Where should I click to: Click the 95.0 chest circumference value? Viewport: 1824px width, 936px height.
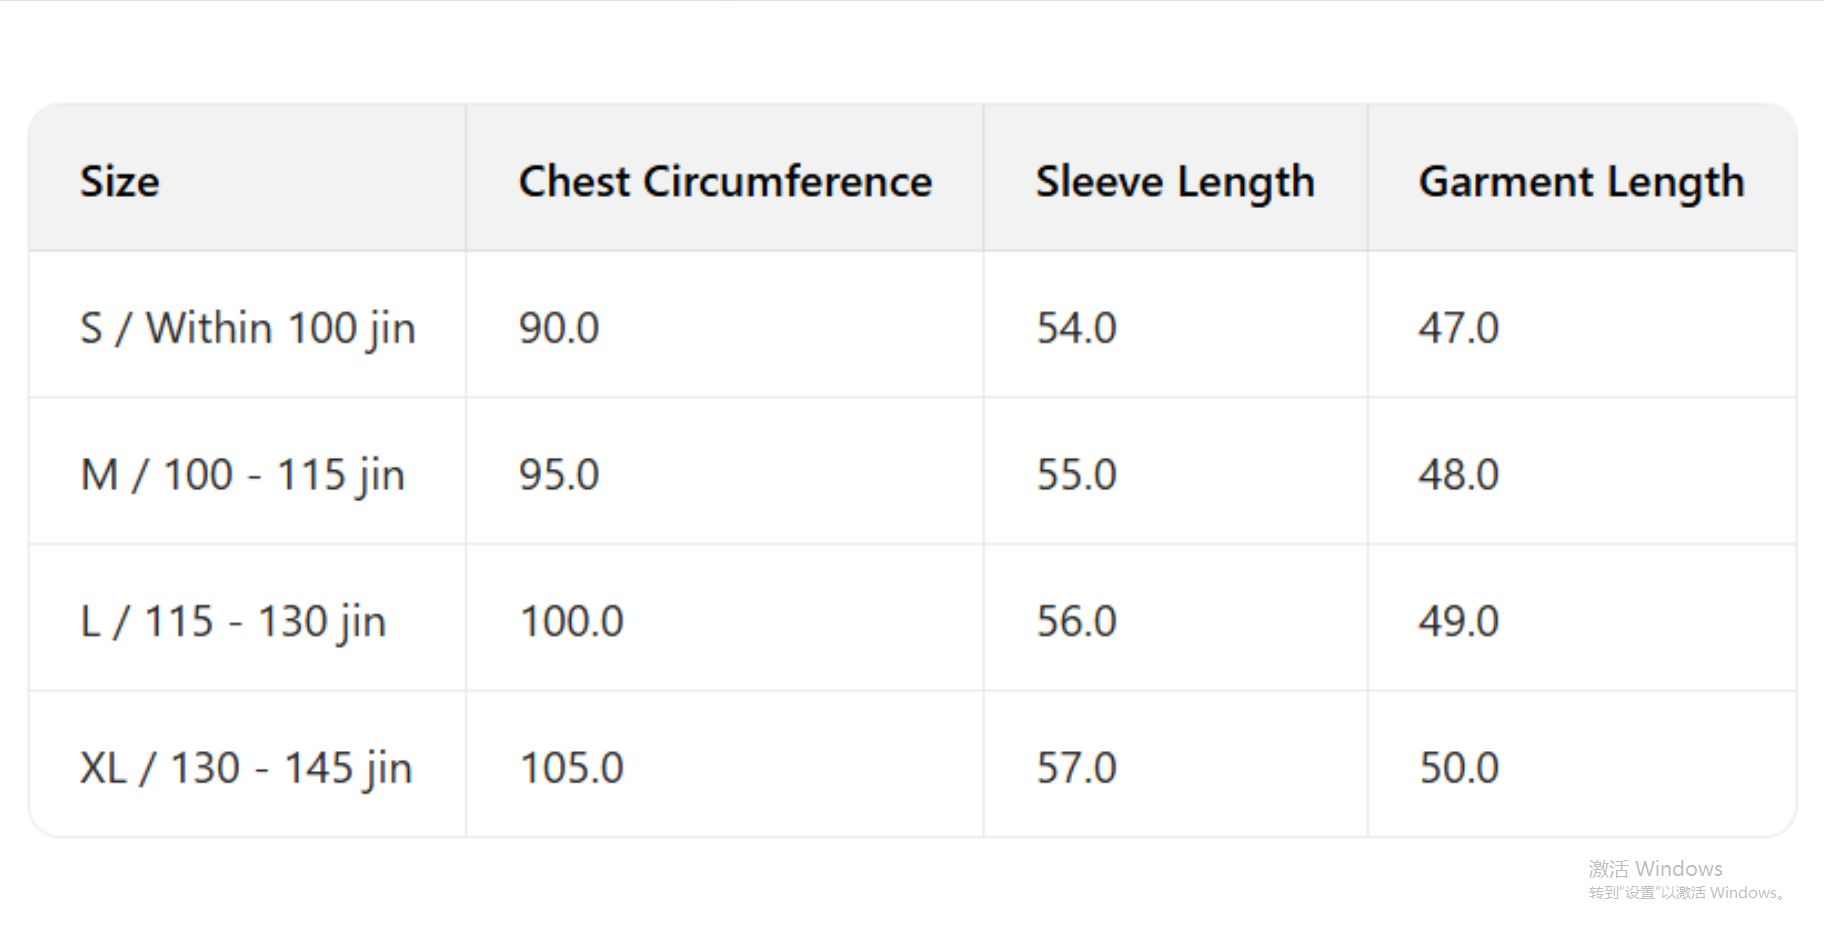tap(559, 475)
